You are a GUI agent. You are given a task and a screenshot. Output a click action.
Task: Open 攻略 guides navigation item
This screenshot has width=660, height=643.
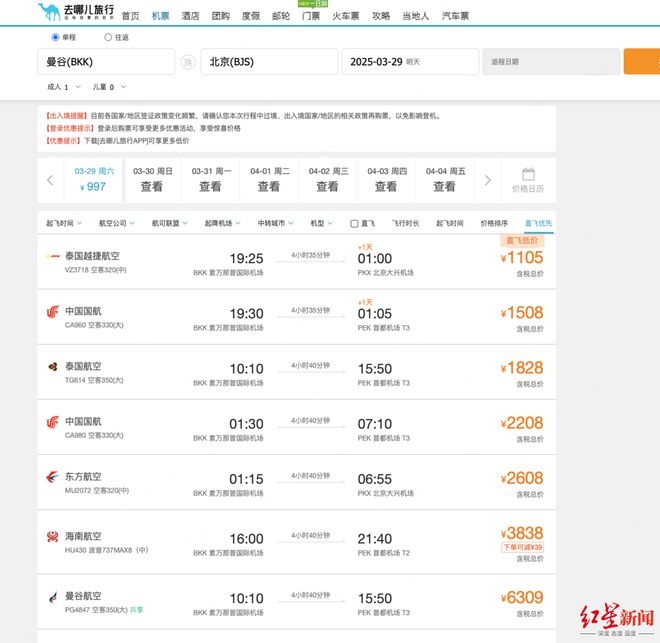click(x=381, y=16)
